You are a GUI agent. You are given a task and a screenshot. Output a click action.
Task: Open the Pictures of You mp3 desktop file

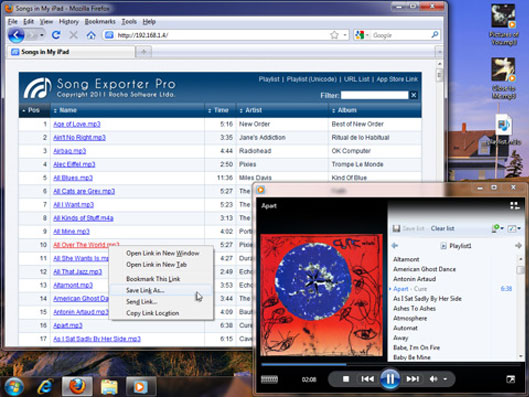(x=503, y=26)
